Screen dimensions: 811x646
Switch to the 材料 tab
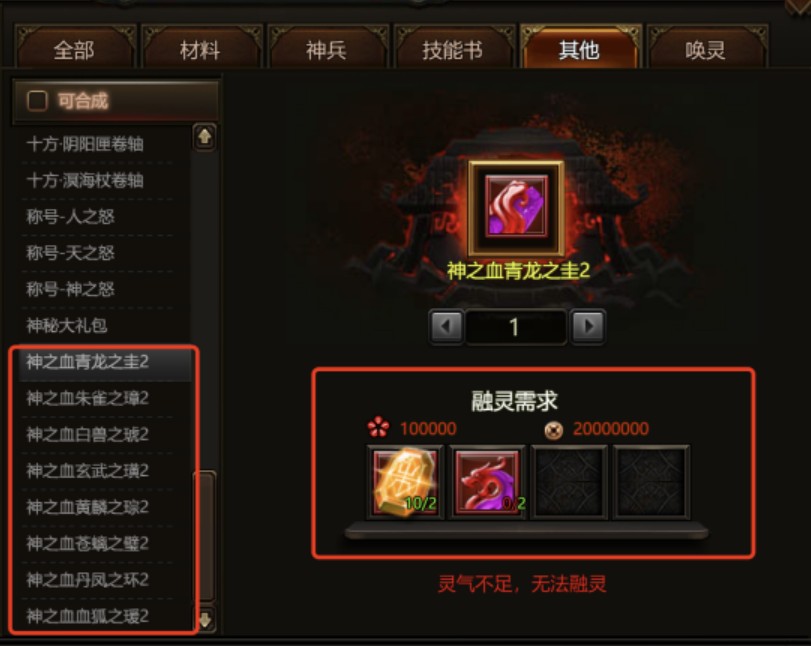click(200, 50)
